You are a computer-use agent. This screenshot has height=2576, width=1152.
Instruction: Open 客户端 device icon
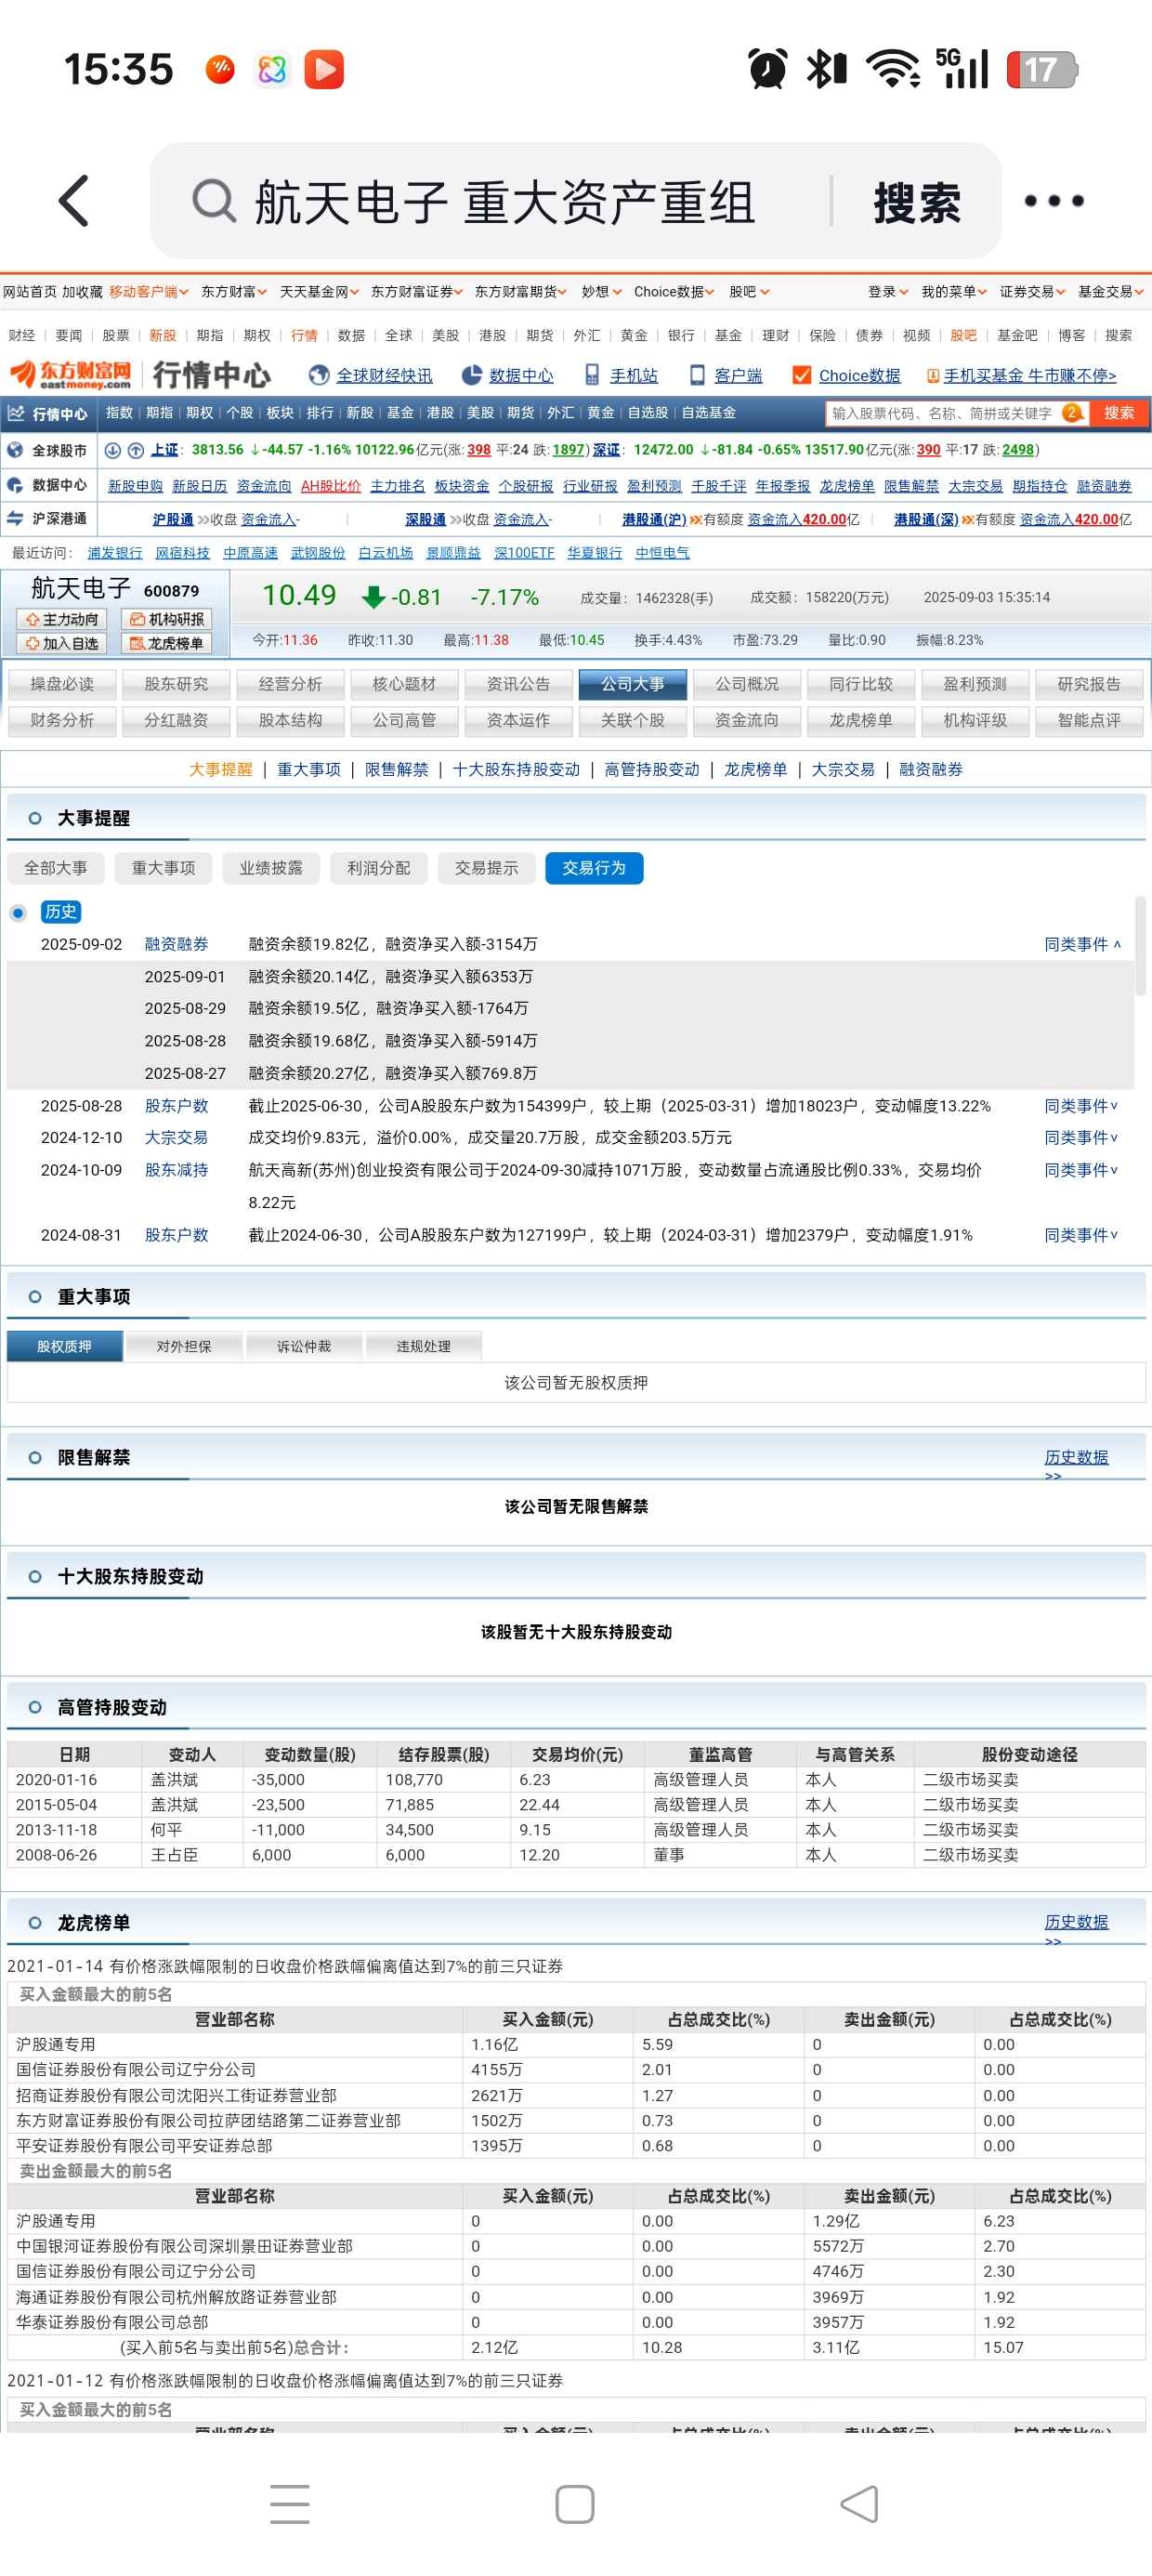click(697, 375)
